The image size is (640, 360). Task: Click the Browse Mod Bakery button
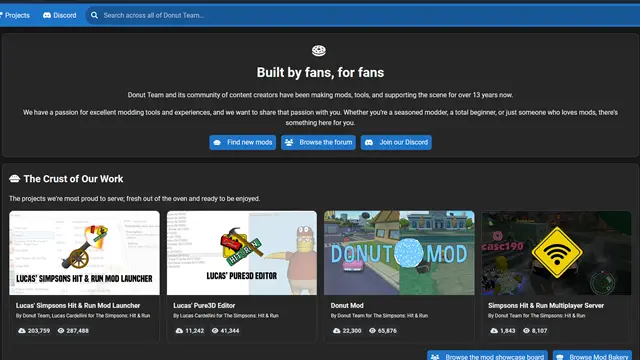tap(593, 356)
